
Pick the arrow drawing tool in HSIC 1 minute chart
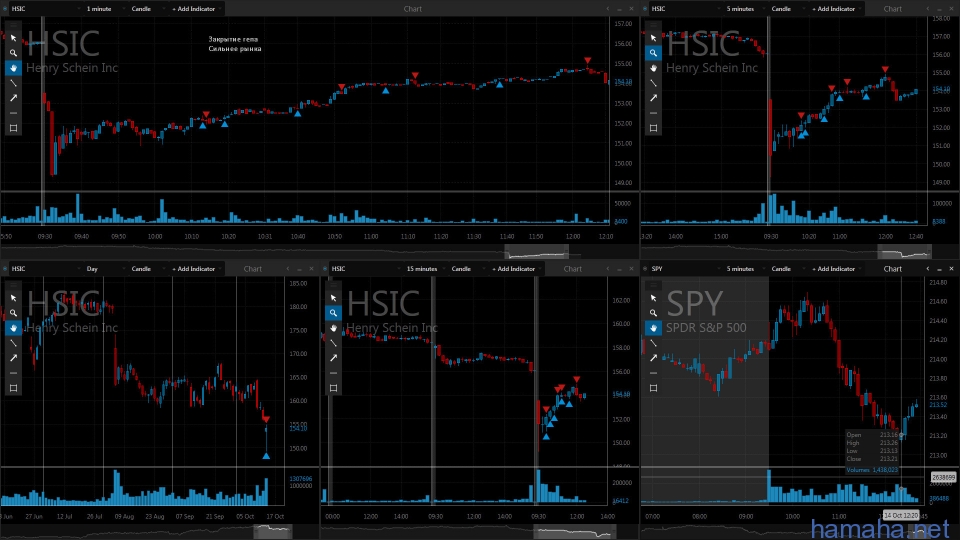point(13,98)
